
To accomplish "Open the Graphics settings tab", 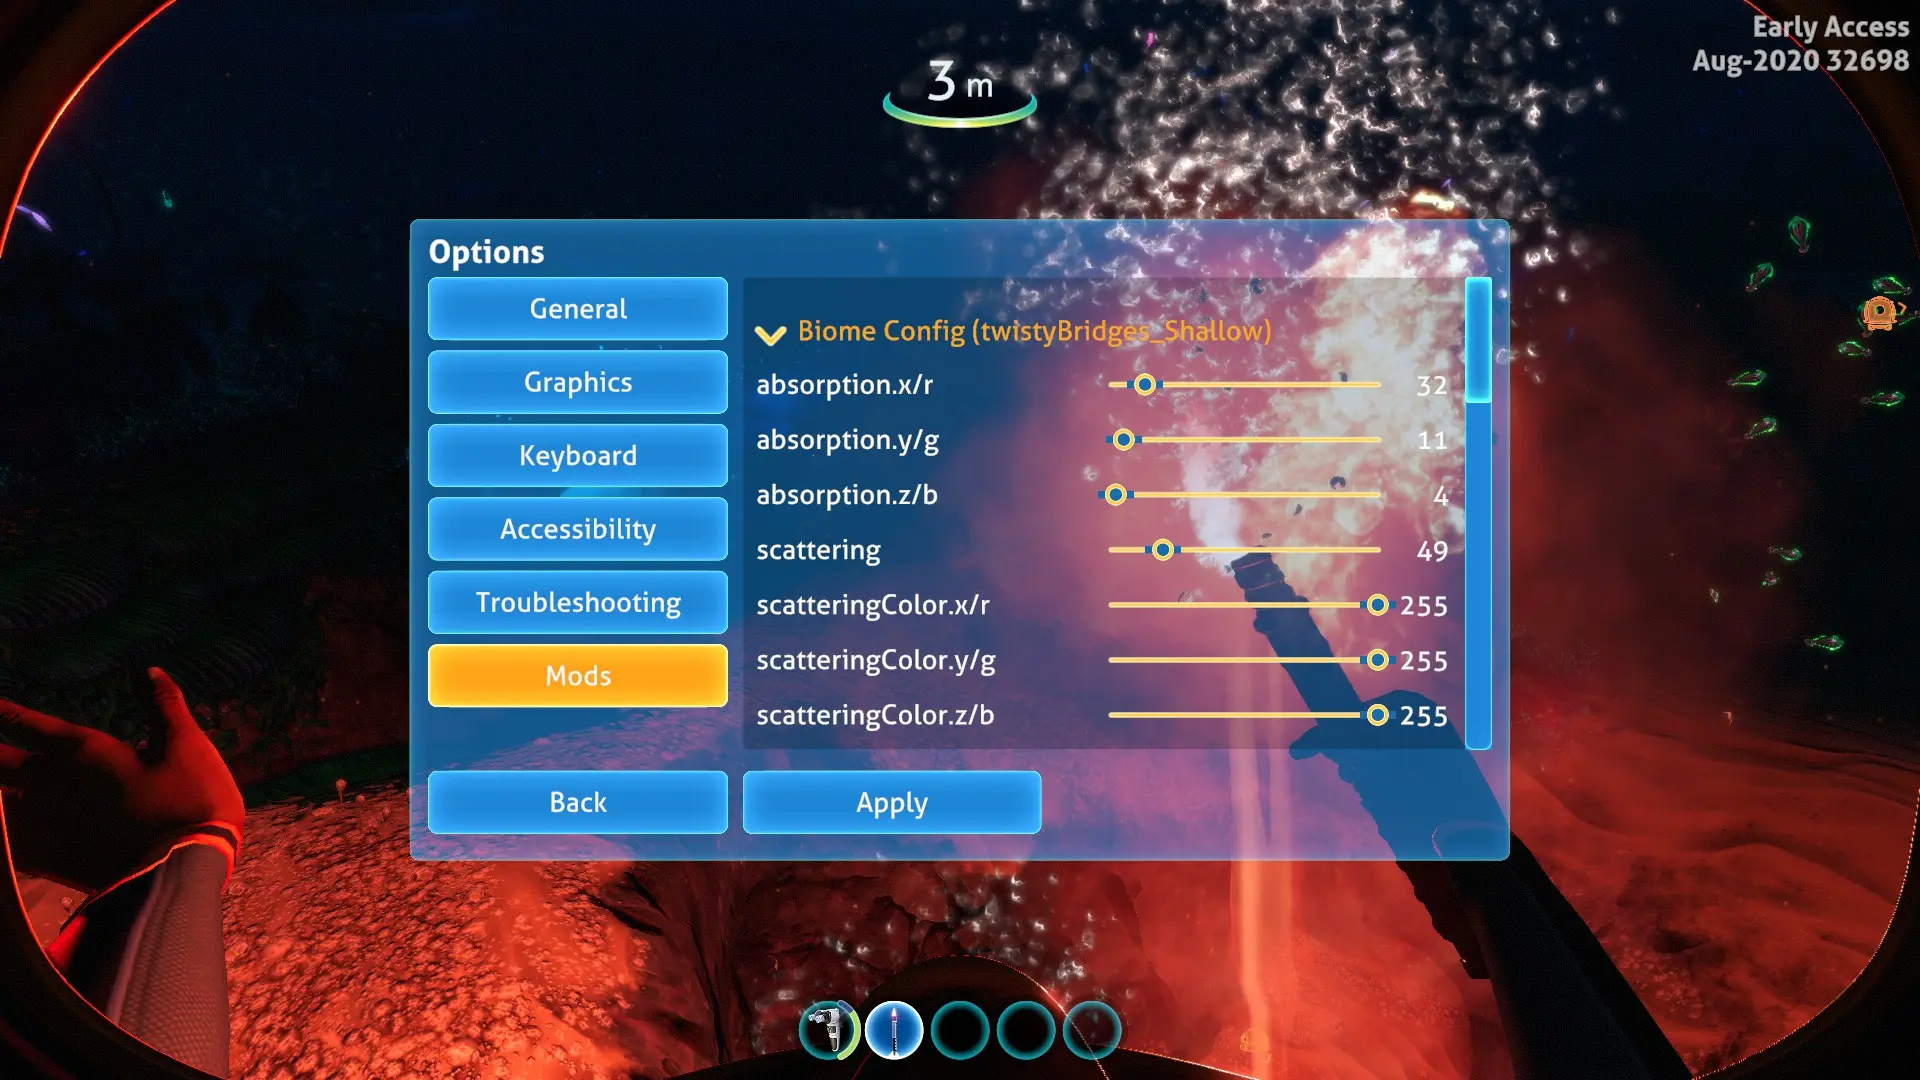I will pyautogui.click(x=578, y=381).
